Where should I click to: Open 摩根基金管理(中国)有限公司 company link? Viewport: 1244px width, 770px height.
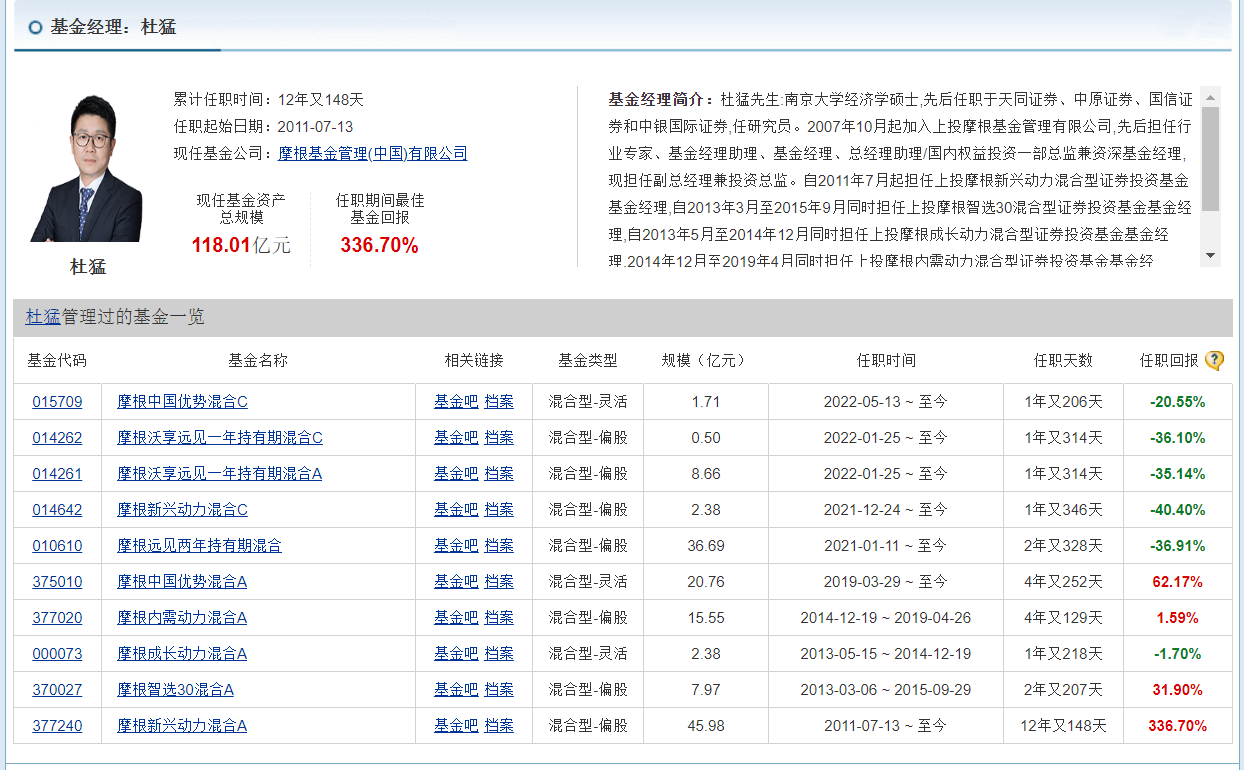(x=372, y=153)
